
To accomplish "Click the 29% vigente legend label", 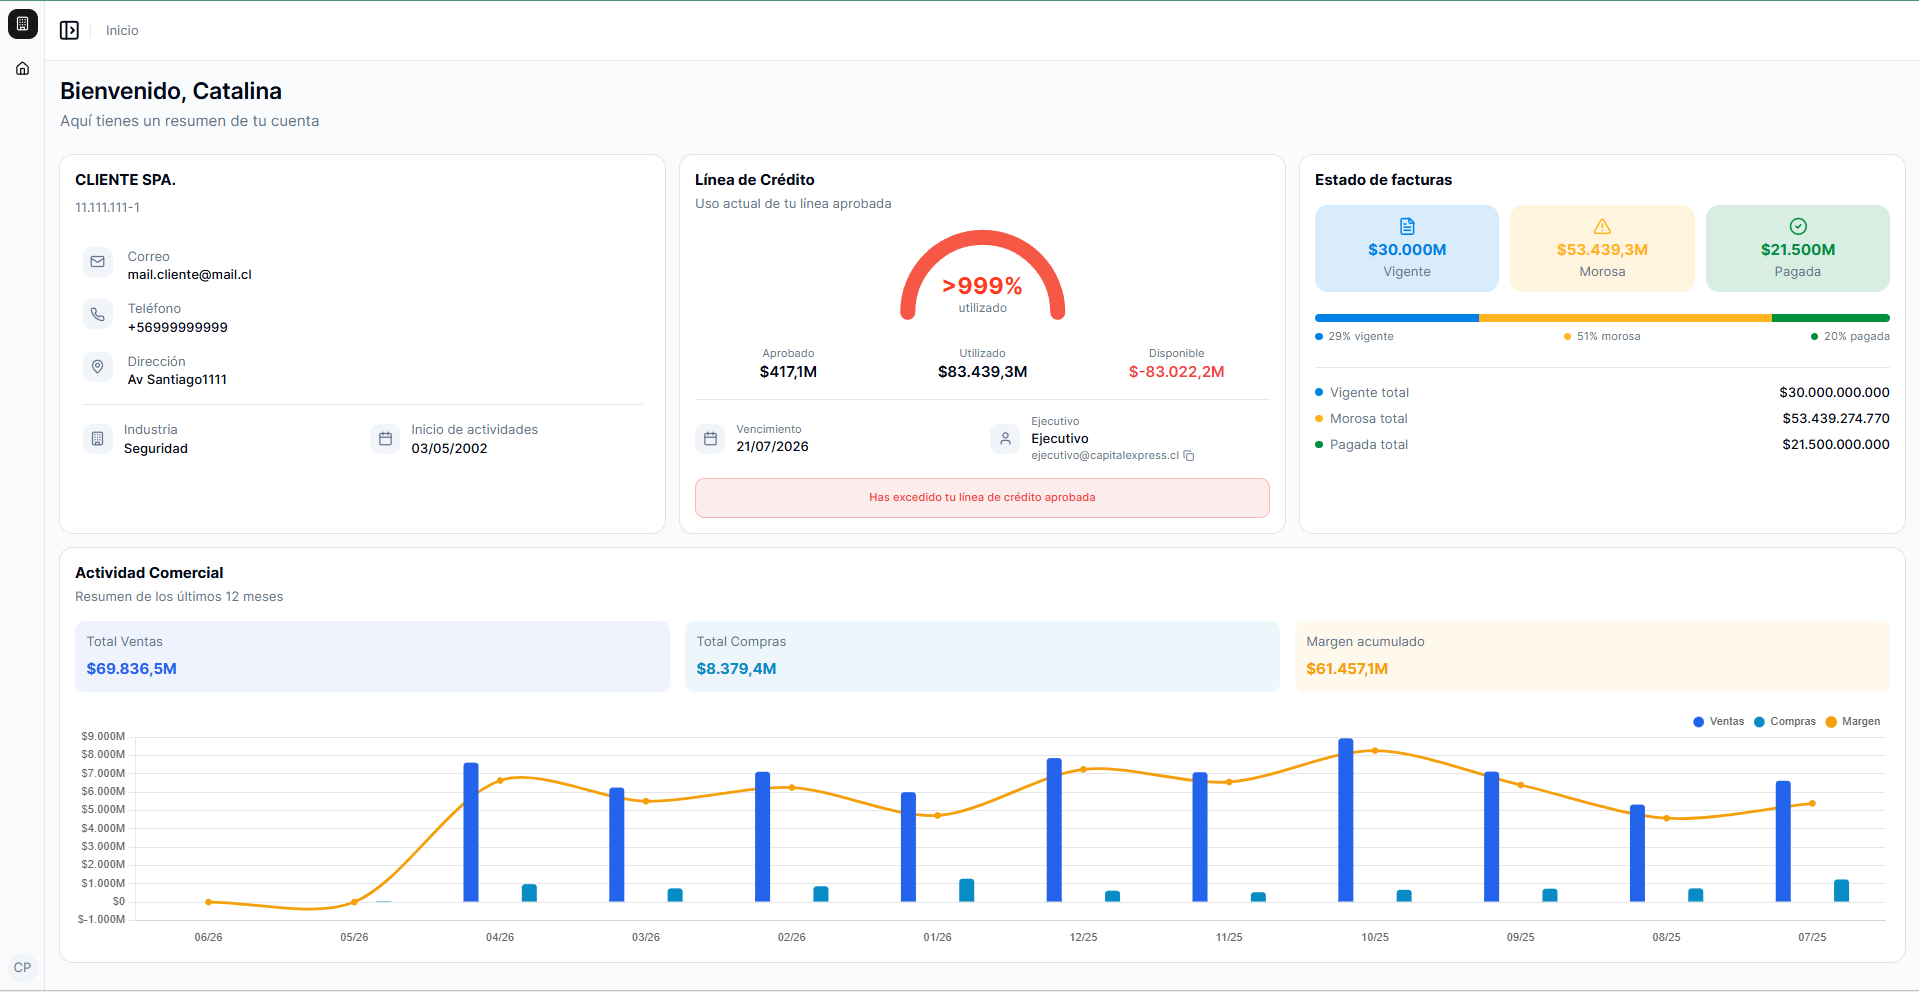I will [1361, 337].
